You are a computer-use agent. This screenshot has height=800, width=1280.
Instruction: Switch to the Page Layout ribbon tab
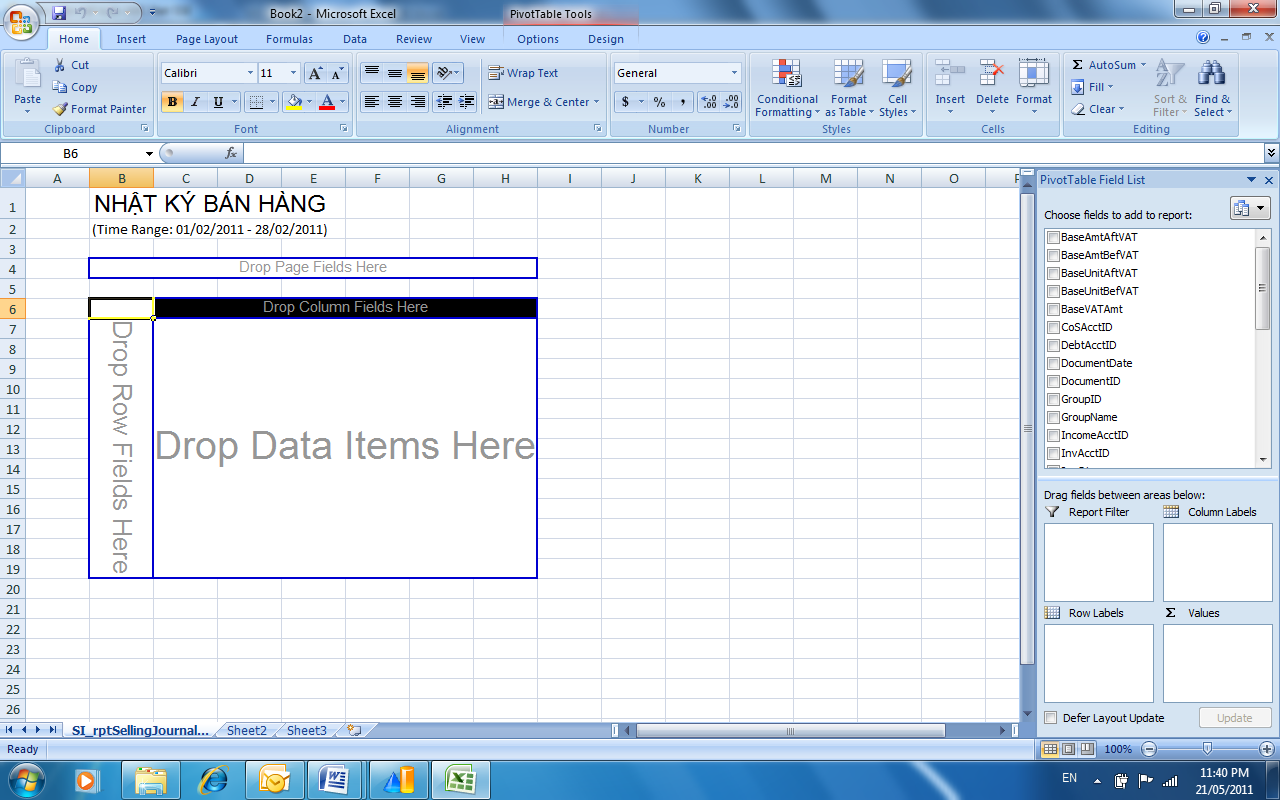coord(207,39)
